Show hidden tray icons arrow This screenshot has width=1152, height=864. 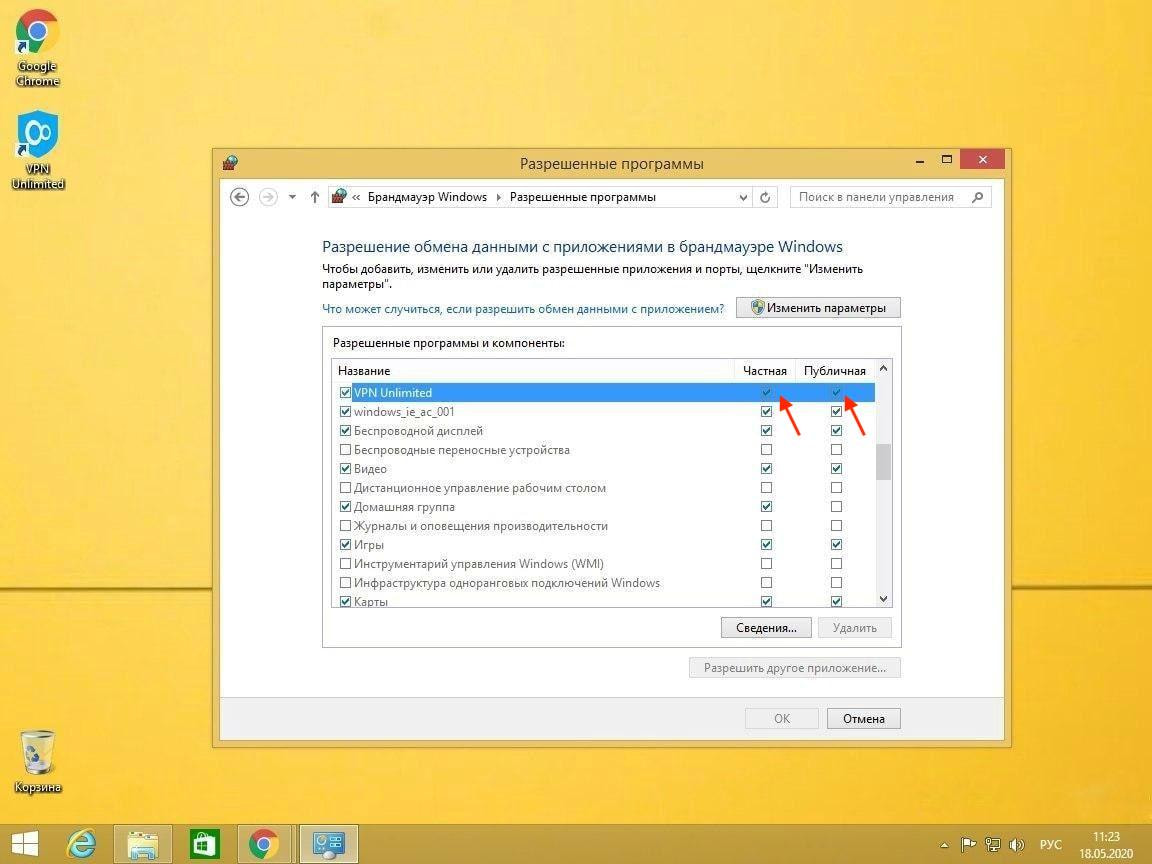pos(944,845)
